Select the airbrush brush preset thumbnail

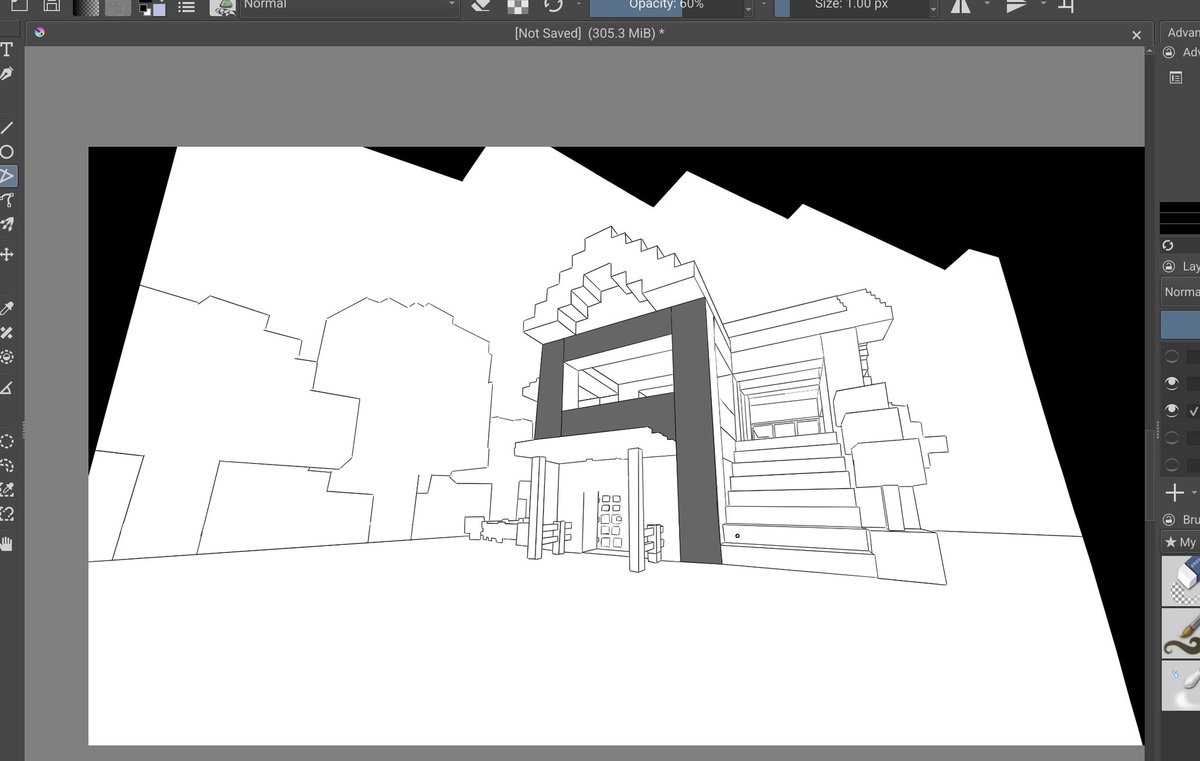click(x=1181, y=685)
